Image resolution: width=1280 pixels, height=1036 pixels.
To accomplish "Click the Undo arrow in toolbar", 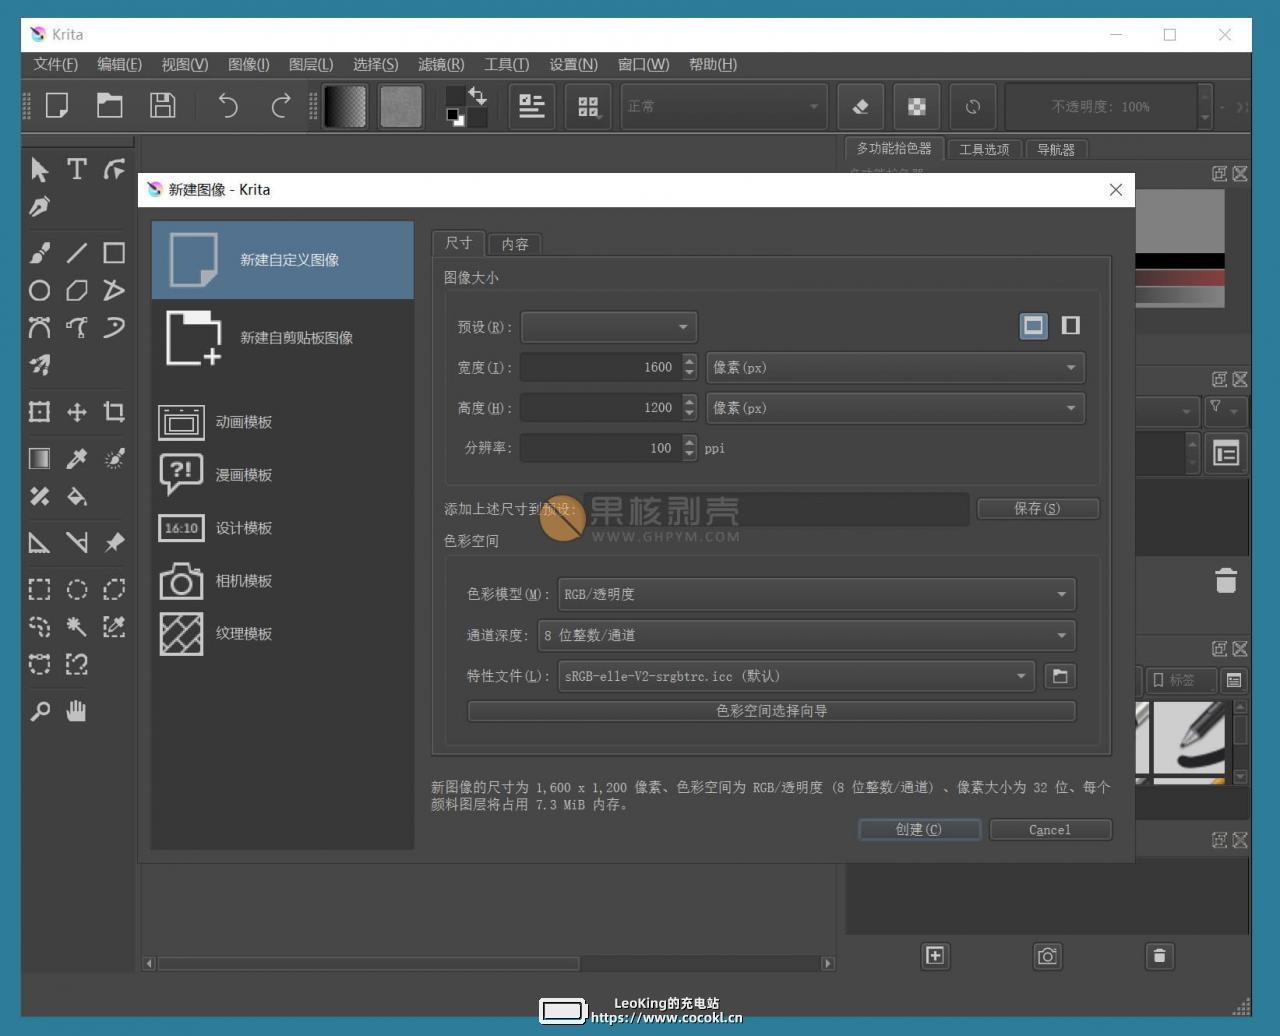I will click(228, 105).
